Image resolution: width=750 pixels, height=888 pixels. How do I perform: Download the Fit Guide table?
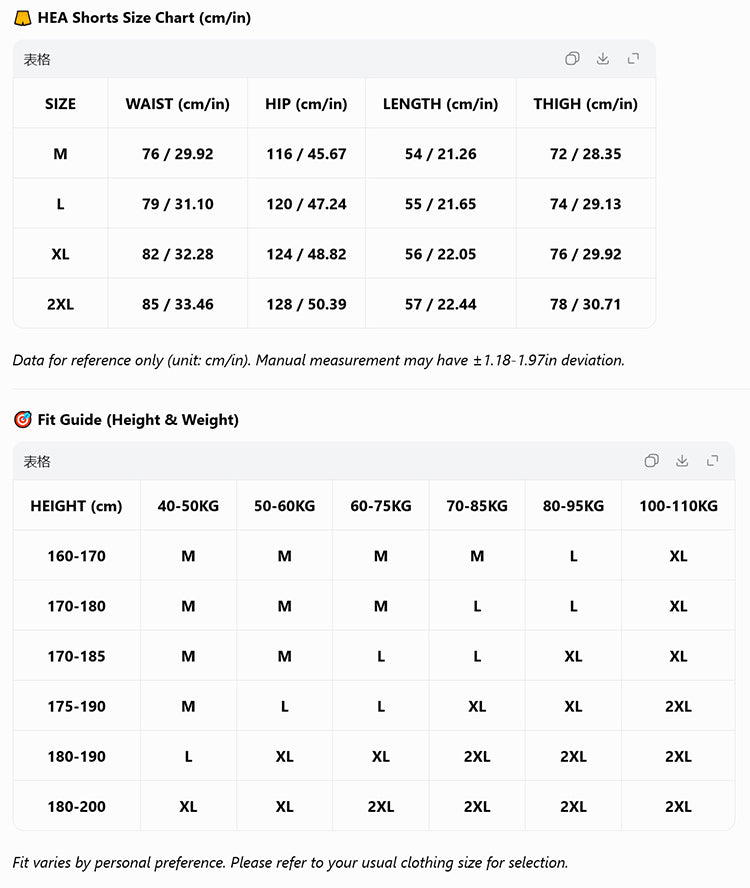point(682,460)
